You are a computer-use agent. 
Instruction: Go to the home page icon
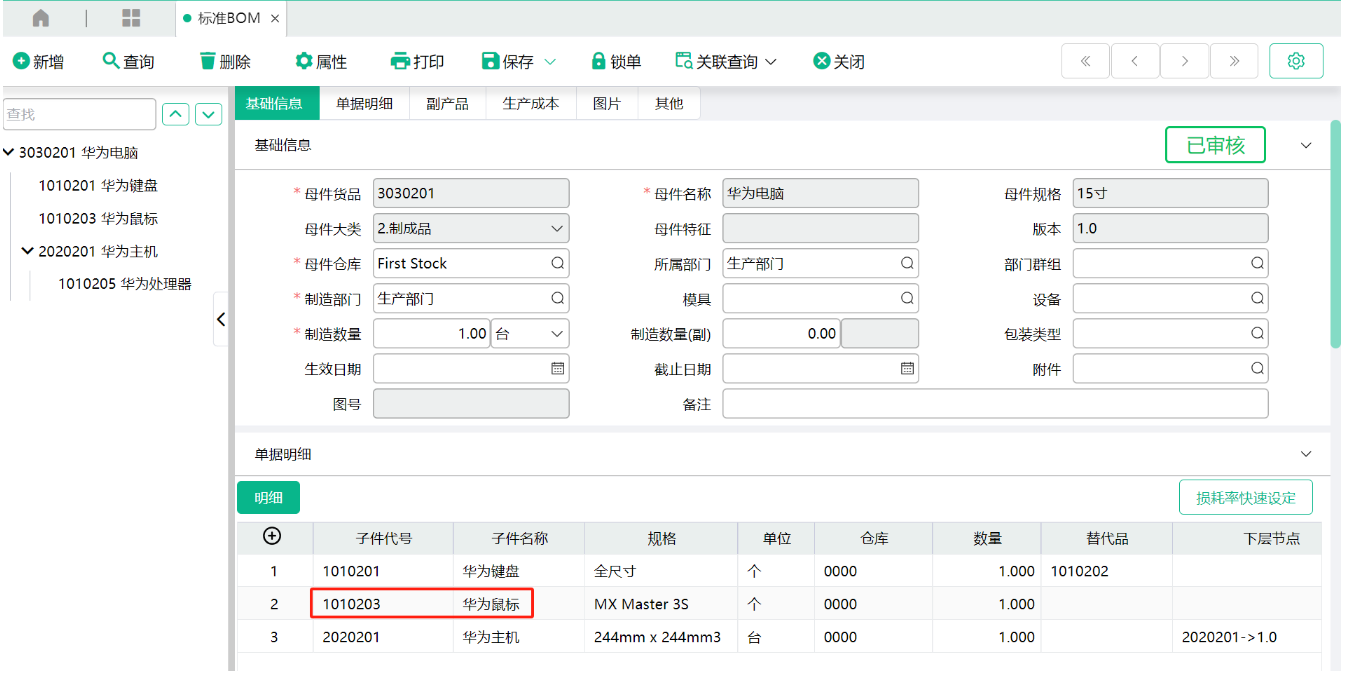pos(40,18)
